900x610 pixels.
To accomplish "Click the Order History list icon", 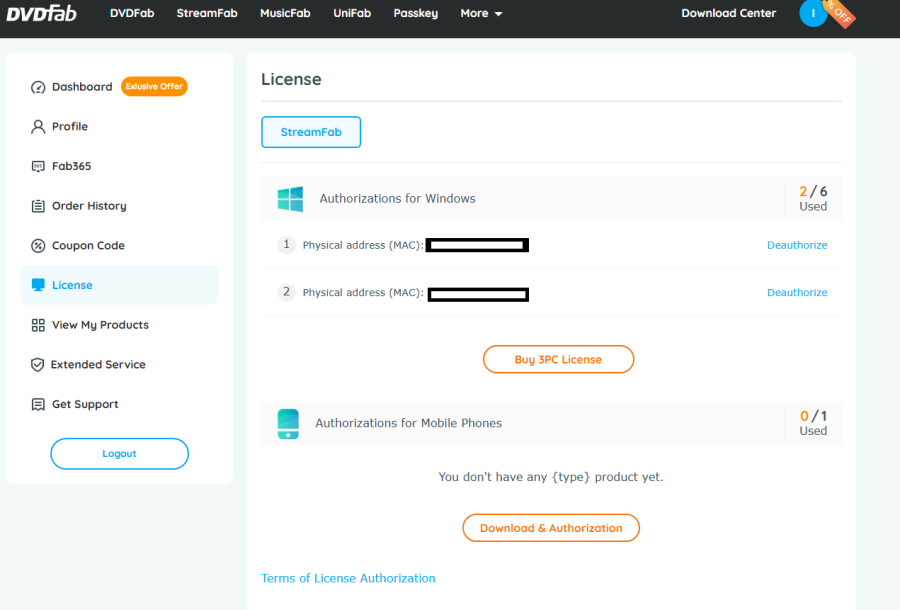I will tap(38, 206).
